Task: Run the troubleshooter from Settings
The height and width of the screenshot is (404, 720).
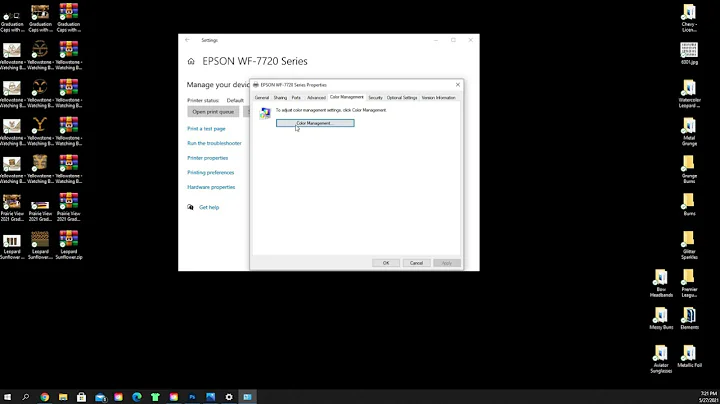Action: click(214, 143)
